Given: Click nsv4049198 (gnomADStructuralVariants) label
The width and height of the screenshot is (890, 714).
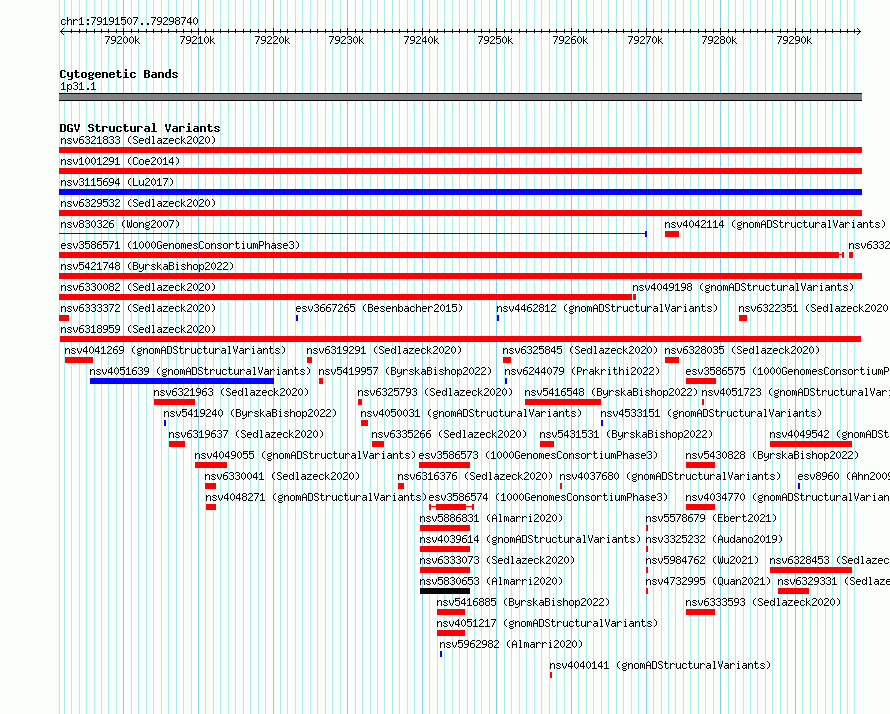Looking at the screenshot, I should [x=743, y=287].
